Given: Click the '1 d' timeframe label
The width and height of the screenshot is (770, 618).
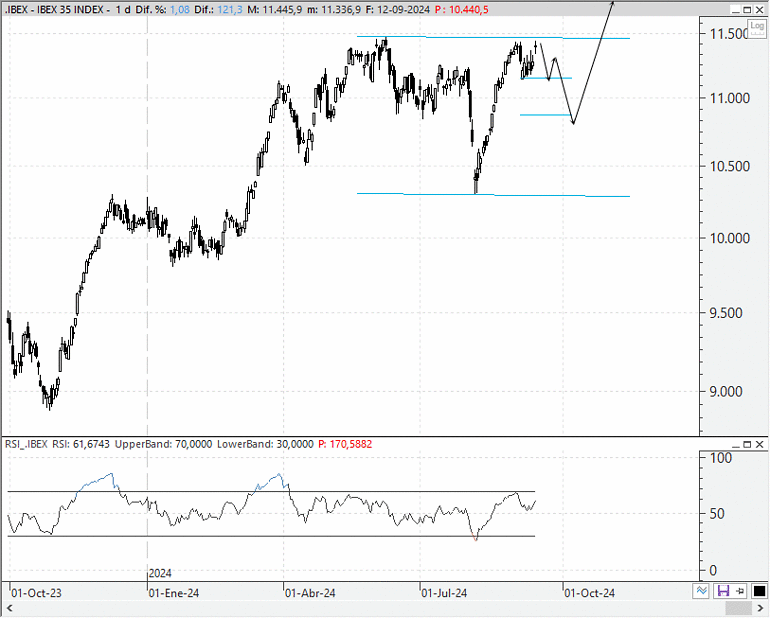Looking at the screenshot, I should point(123,10).
